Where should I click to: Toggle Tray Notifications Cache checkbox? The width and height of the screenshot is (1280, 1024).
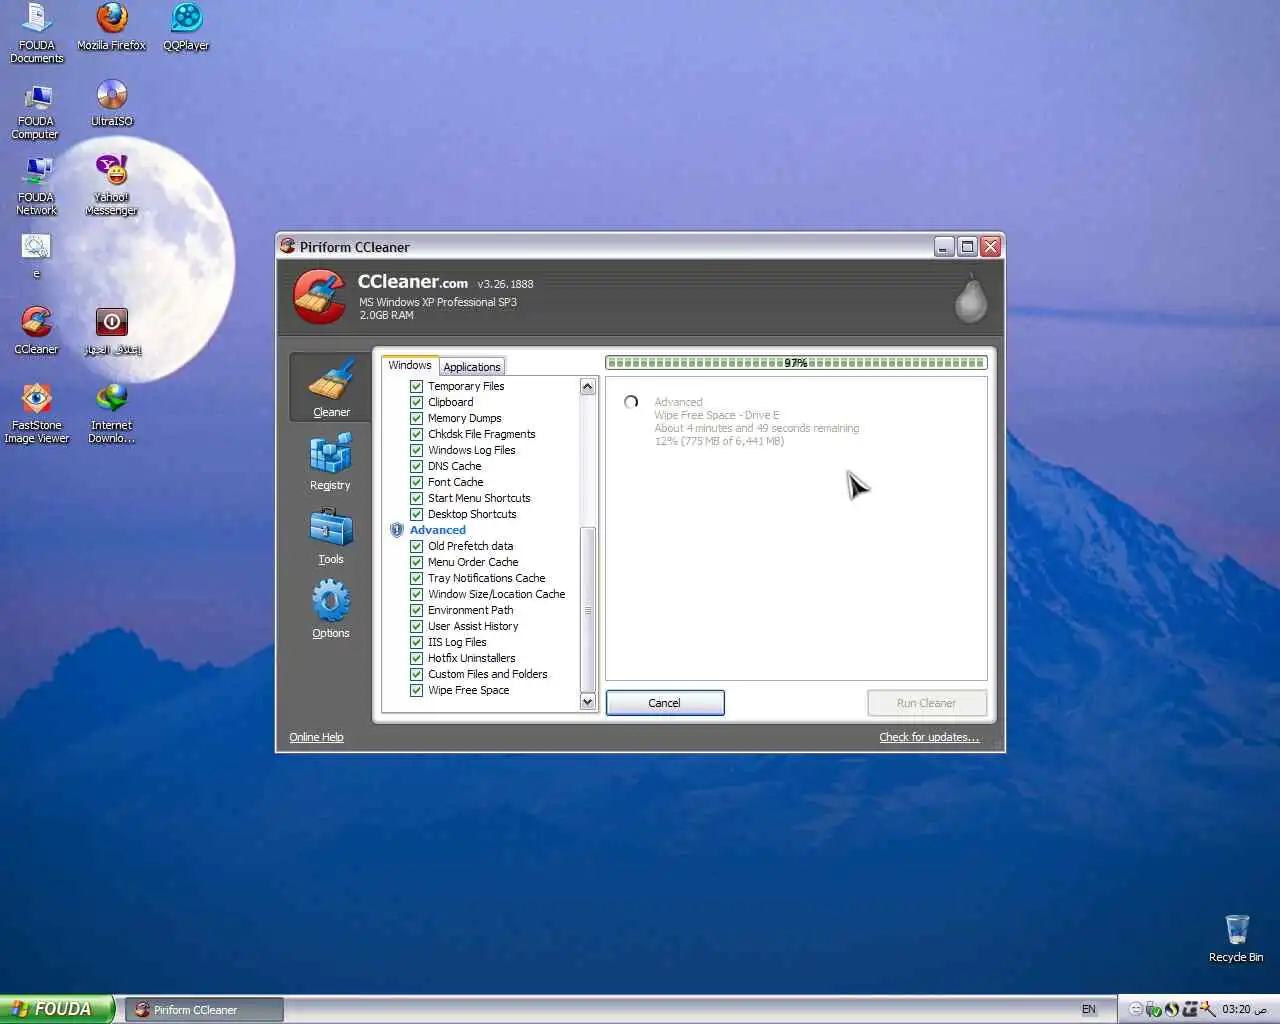pos(416,578)
